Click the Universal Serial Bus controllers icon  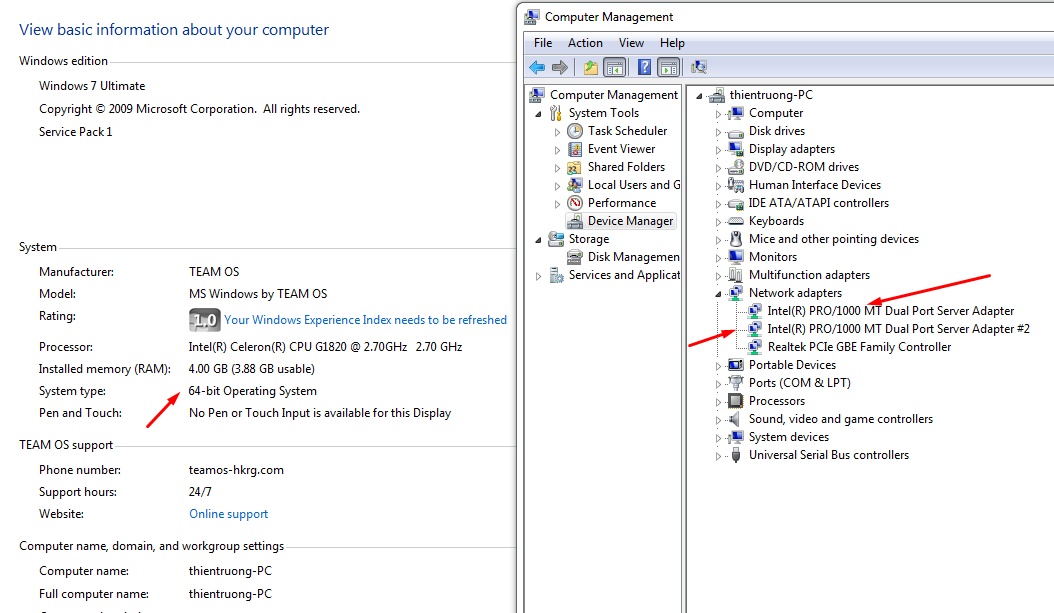click(x=736, y=455)
